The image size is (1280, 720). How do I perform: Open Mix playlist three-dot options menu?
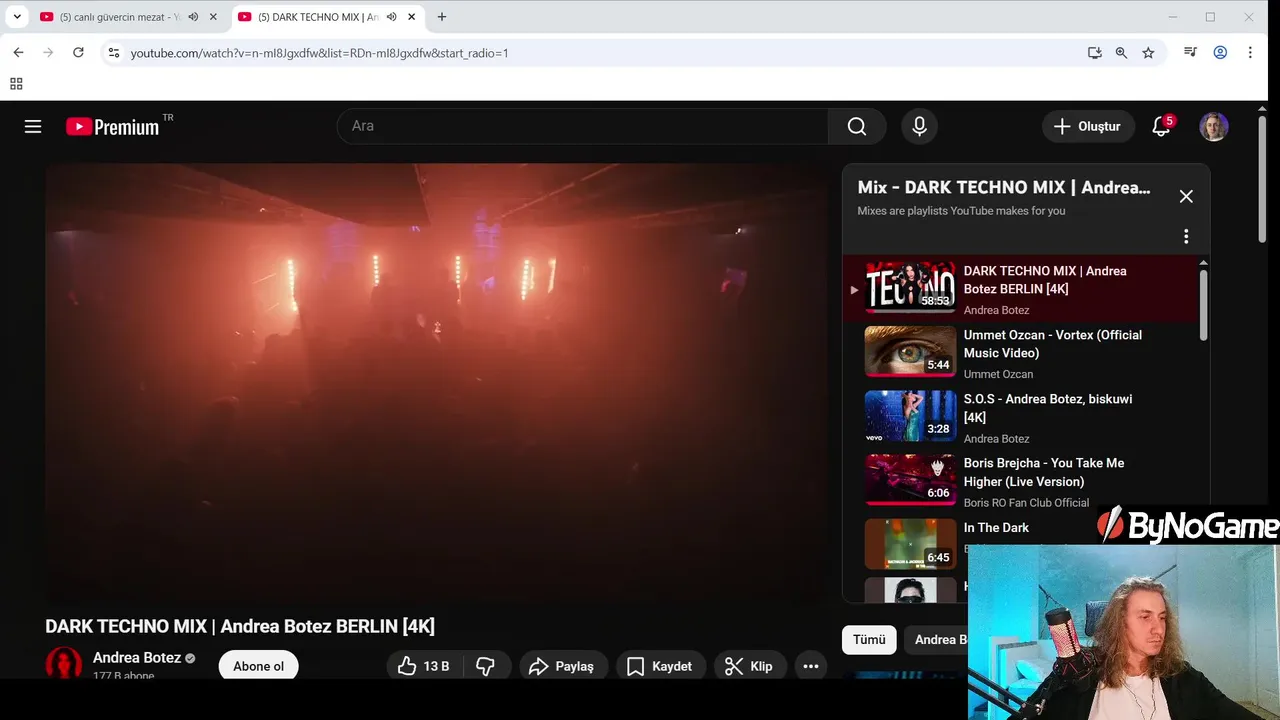click(1186, 236)
